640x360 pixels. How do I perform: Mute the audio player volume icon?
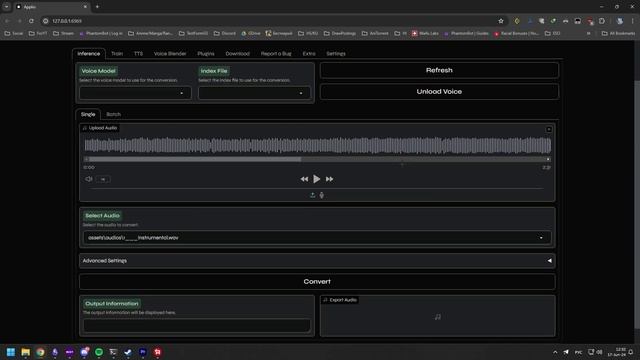[89, 179]
